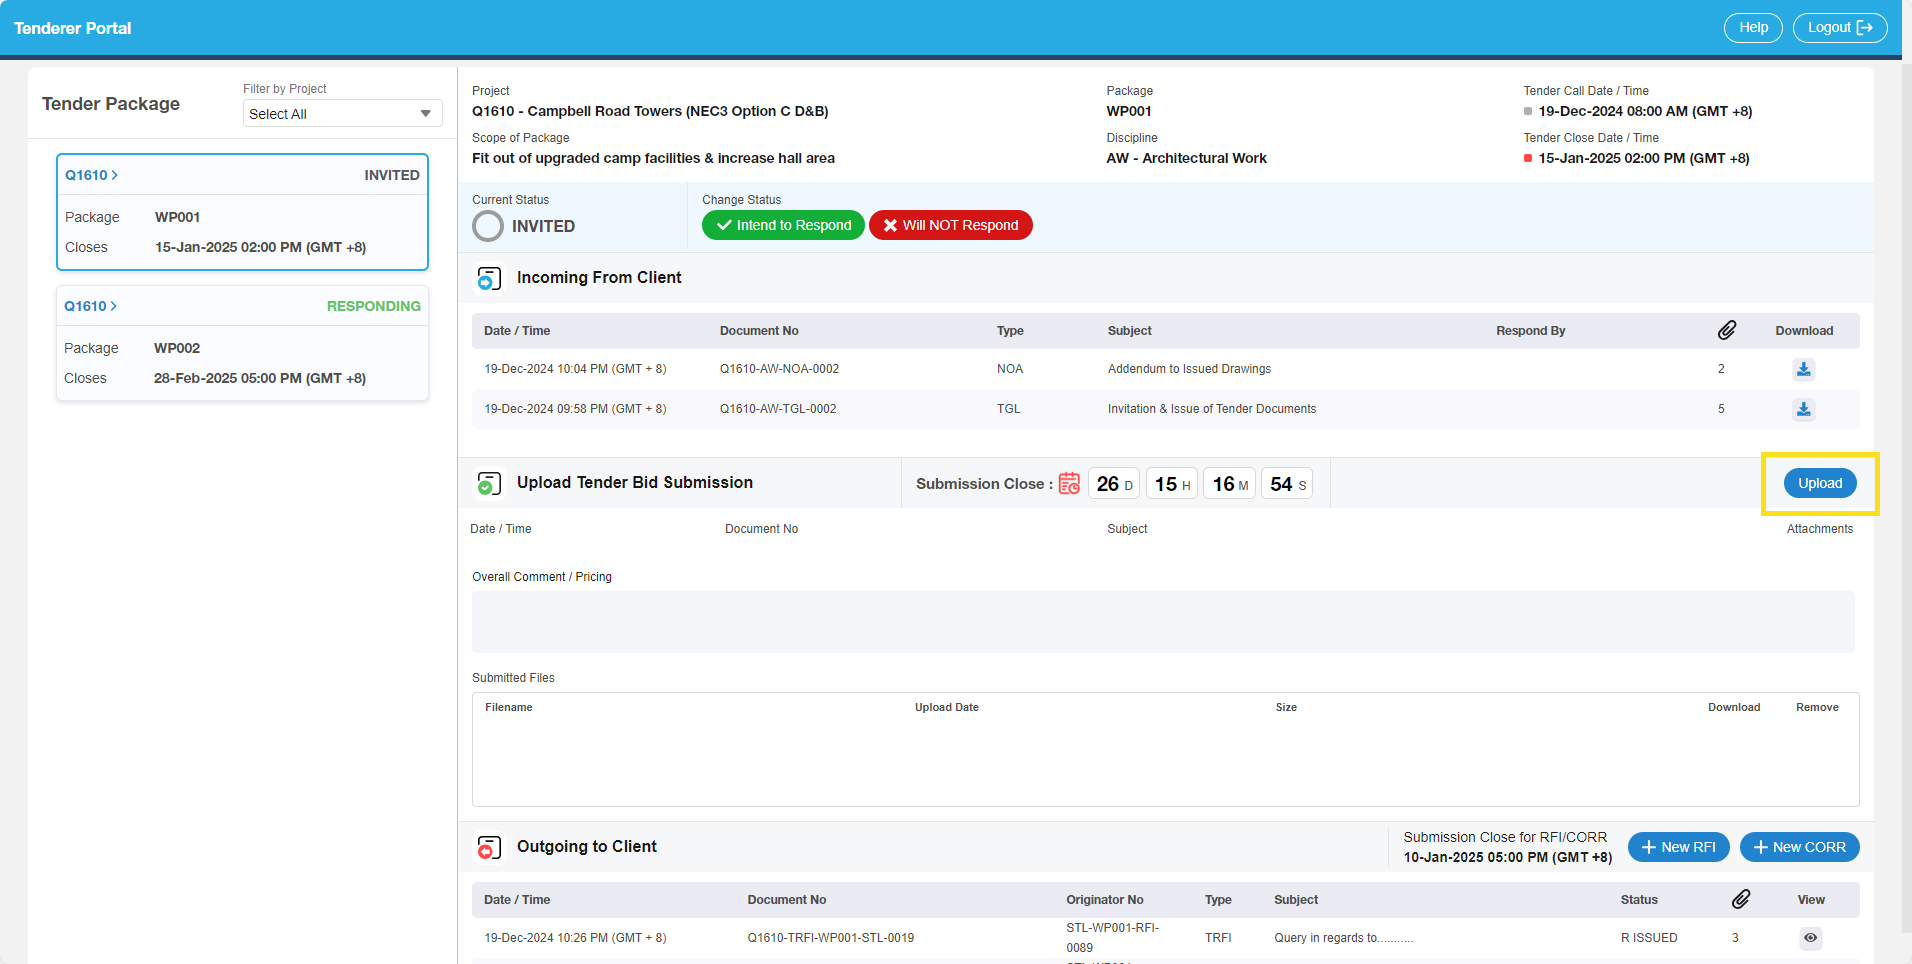The width and height of the screenshot is (1912, 964).
Task: Click the Size column header in Submitted Files
Action: point(1286,707)
